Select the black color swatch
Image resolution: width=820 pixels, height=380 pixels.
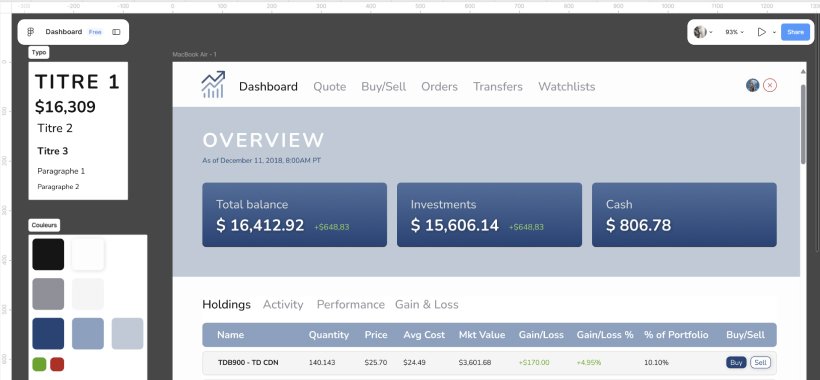48,255
